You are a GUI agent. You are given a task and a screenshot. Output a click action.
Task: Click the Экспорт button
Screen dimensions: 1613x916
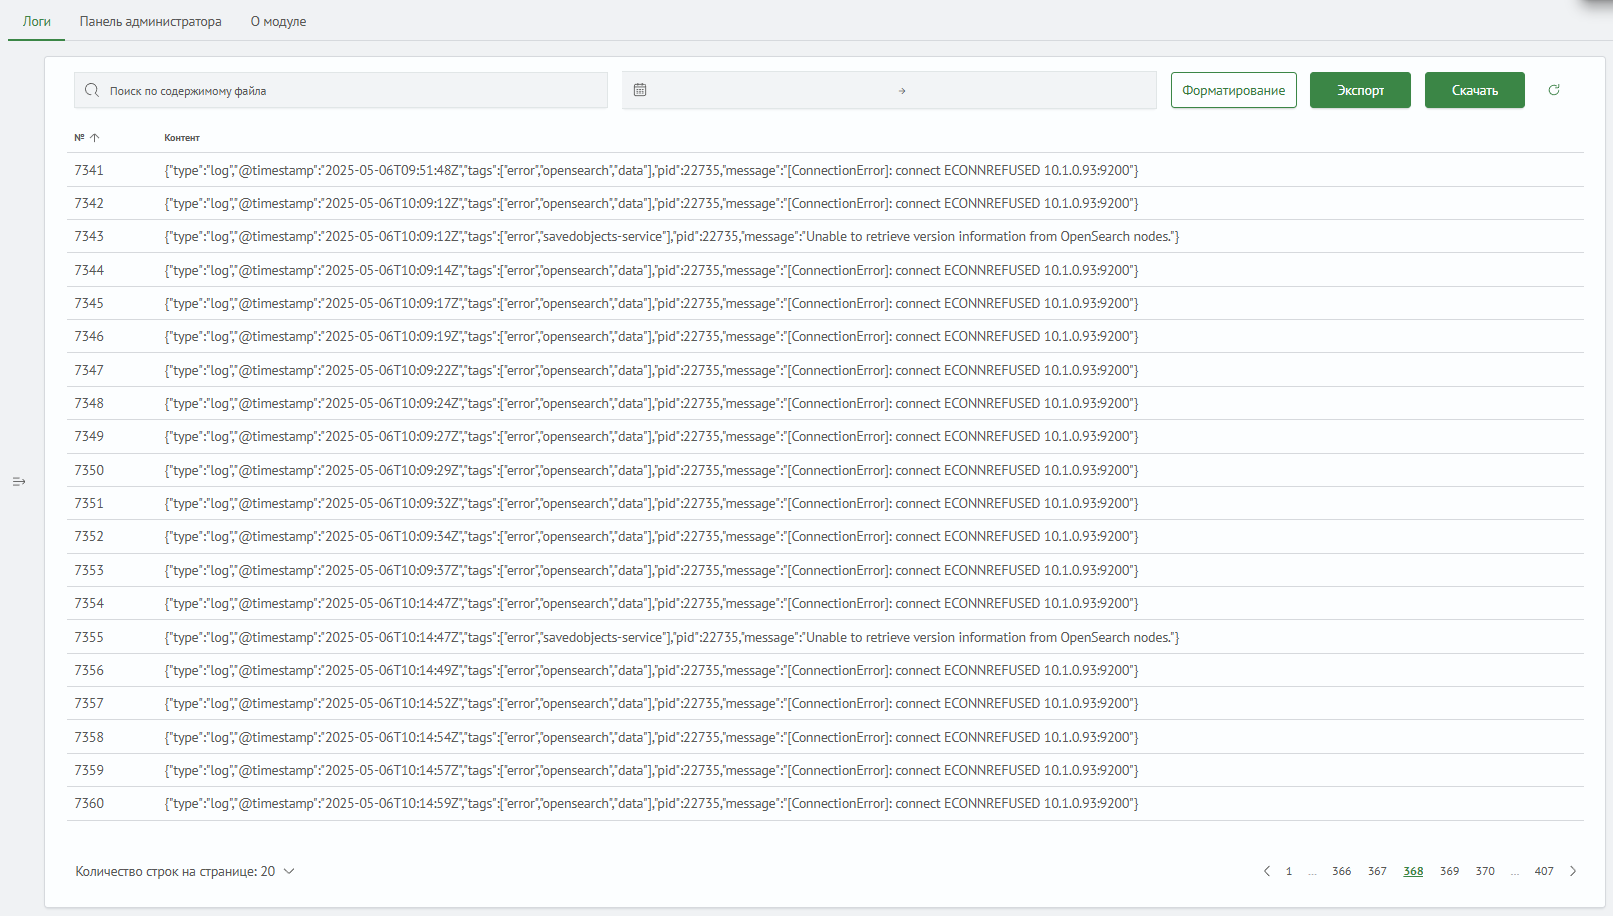pyautogui.click(x=1360, y=90)
